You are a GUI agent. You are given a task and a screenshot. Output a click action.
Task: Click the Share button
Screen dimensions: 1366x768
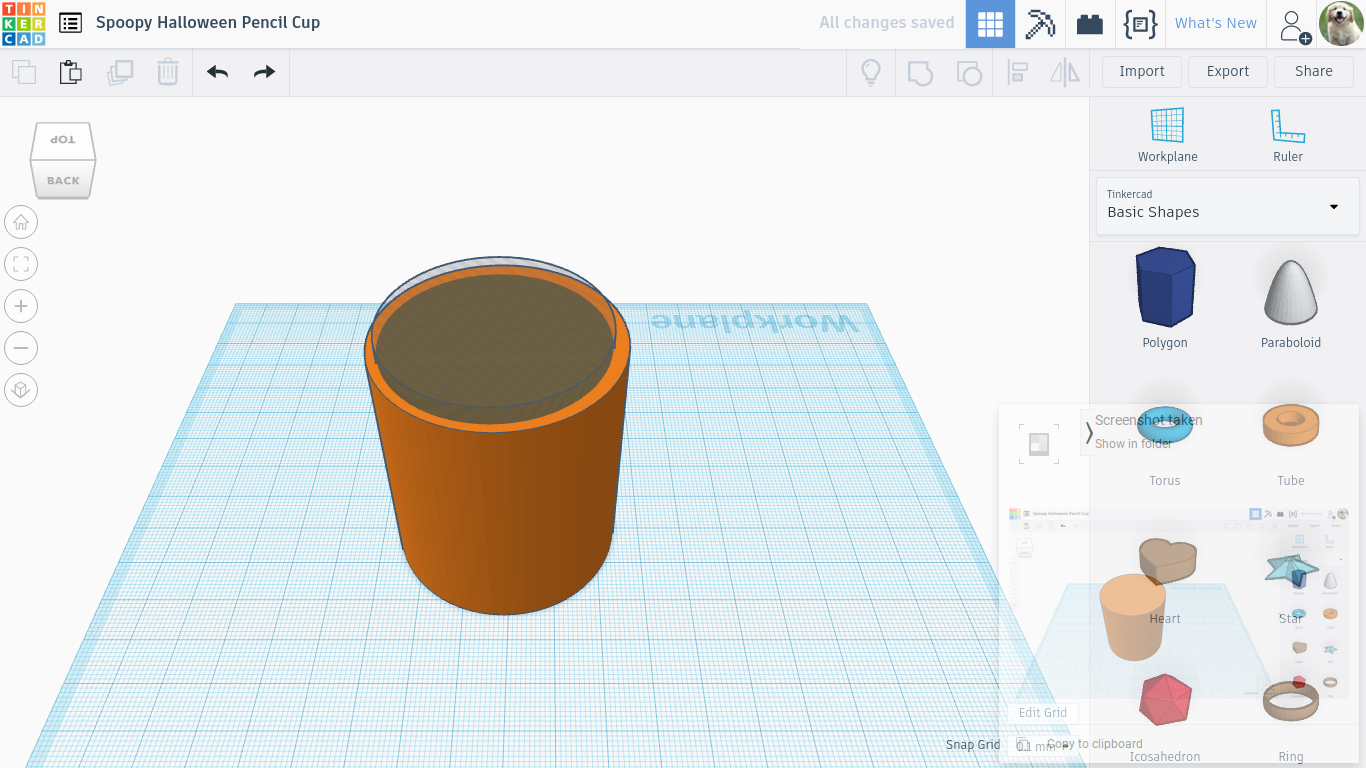1314,71
